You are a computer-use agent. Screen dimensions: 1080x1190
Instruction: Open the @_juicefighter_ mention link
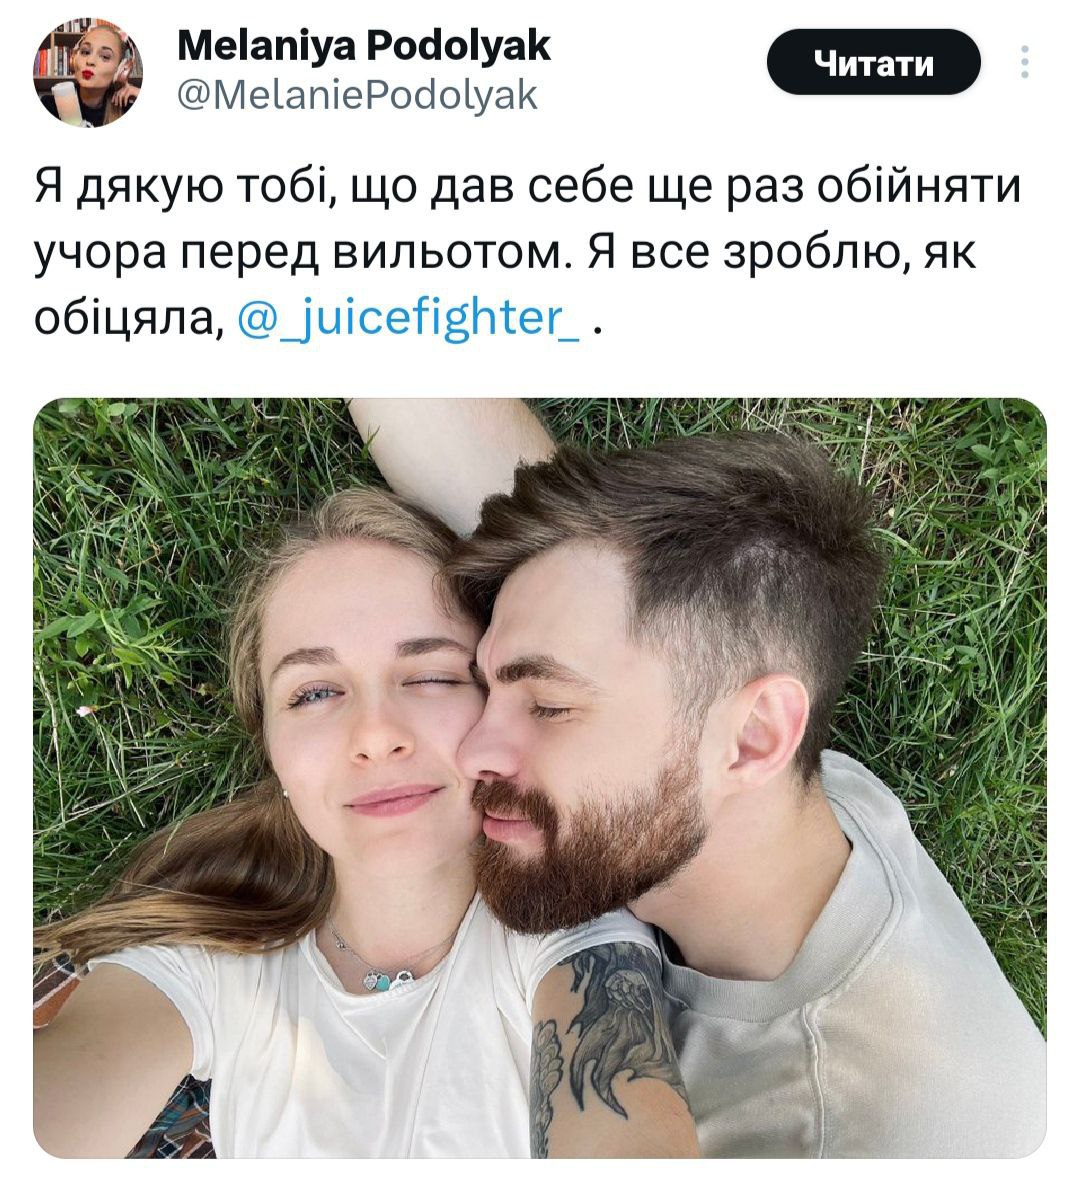[410, 319]
